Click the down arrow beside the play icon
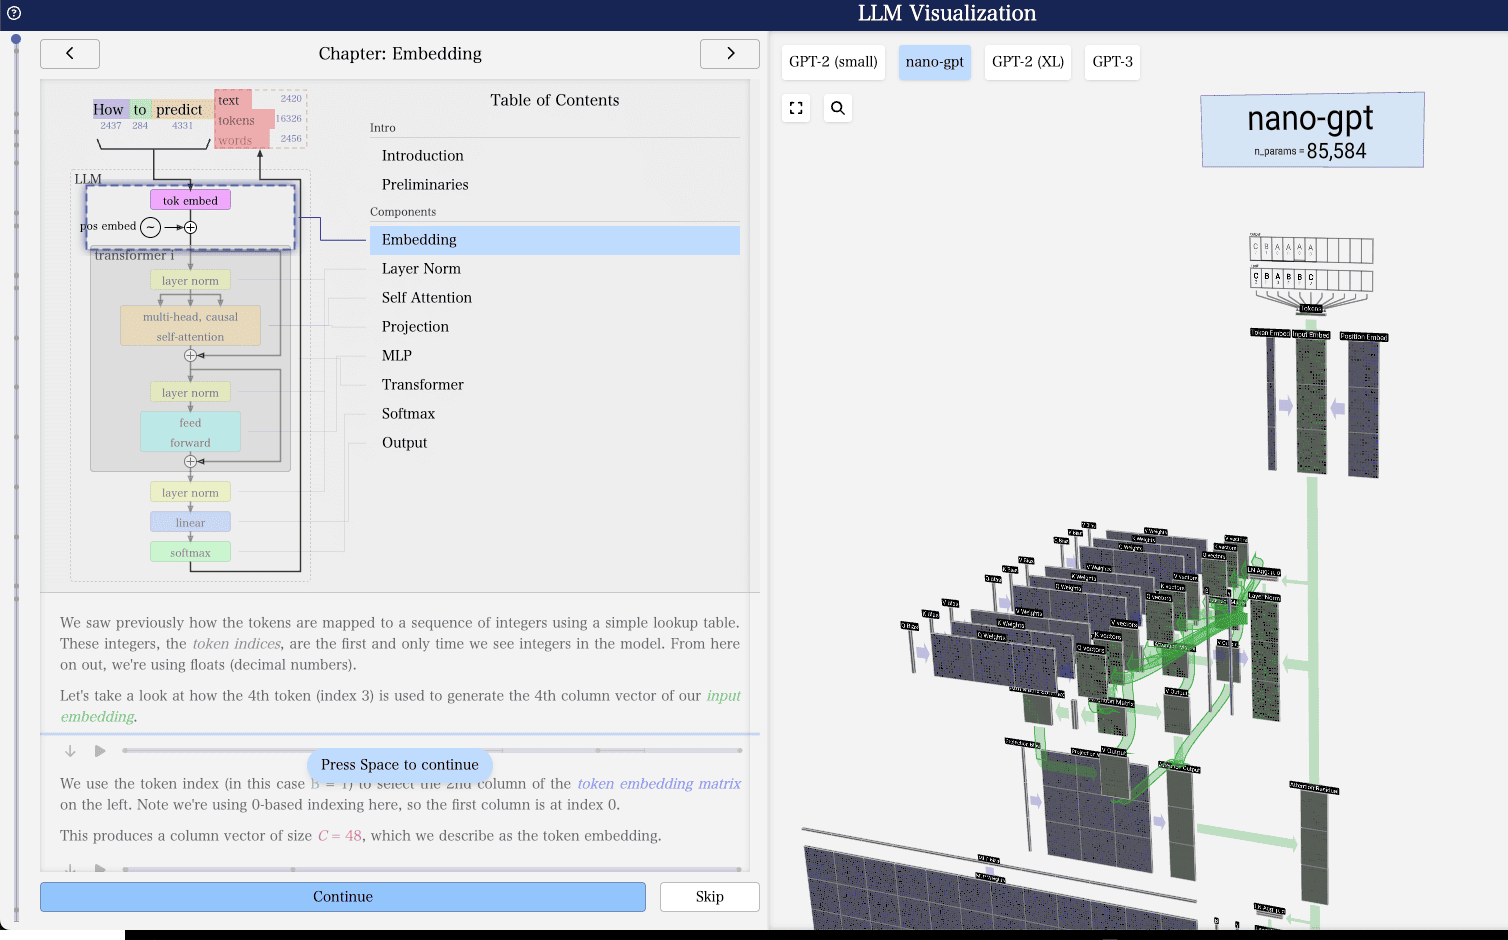This screenshot has height=940, width=1508. [70, 751]
